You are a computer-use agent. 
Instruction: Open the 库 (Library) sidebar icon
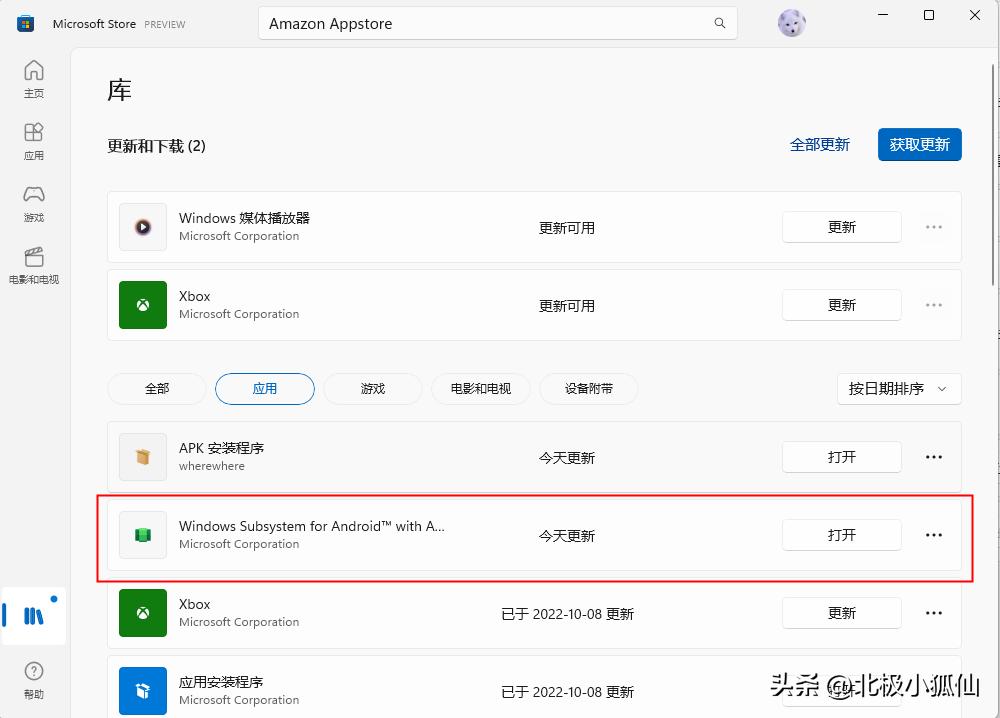[33, 615]
